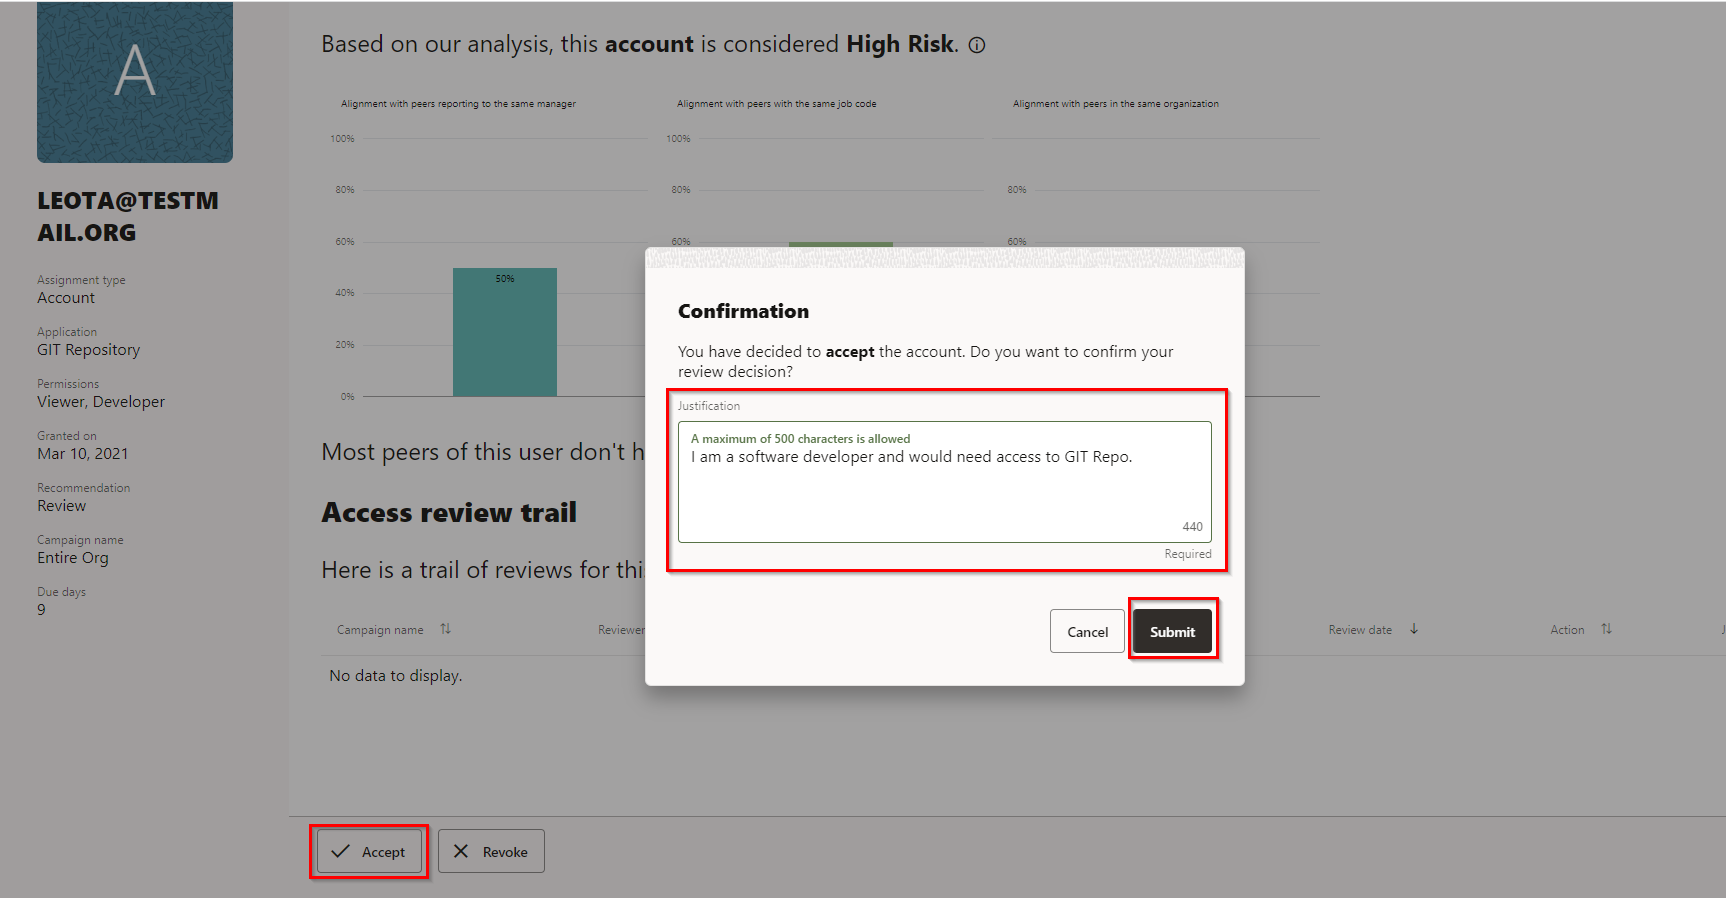Open the High Risk info icon

point(977,45)
